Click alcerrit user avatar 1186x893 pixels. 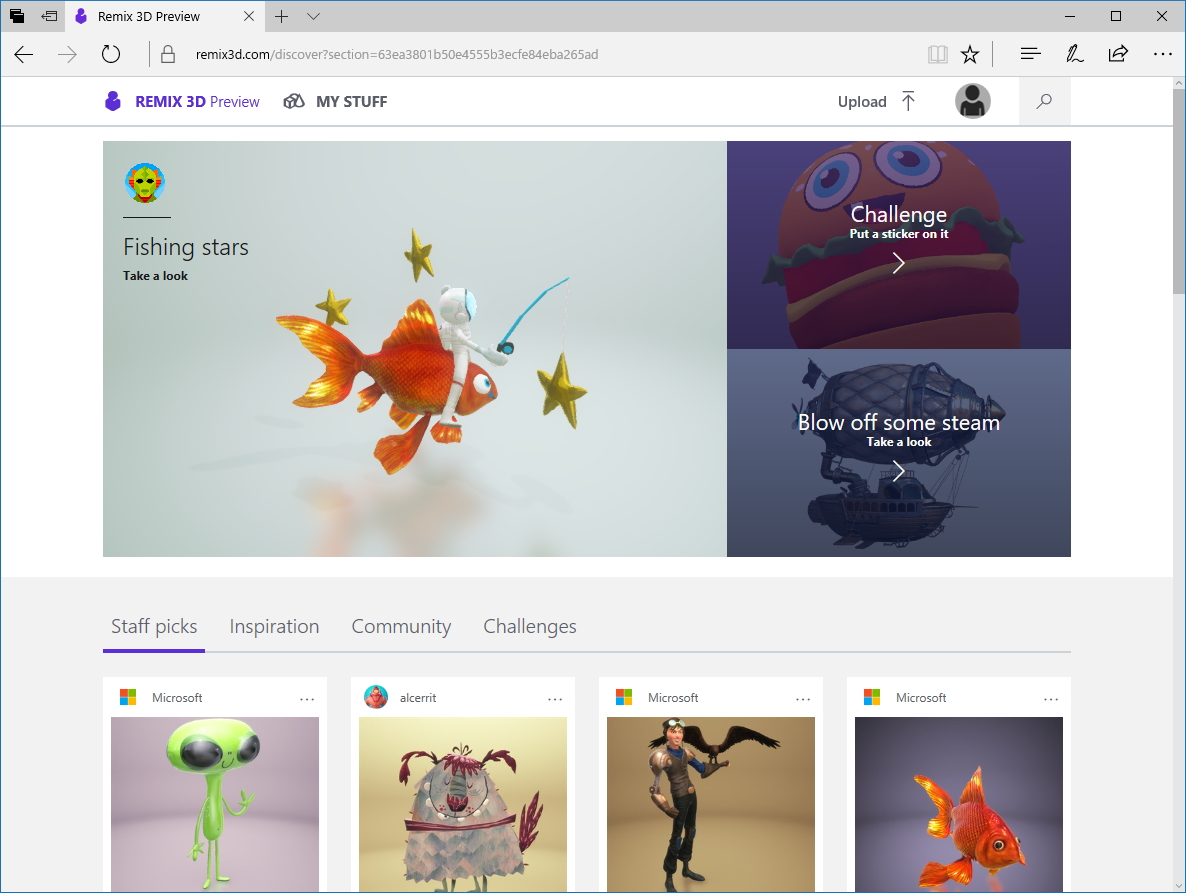376,697
